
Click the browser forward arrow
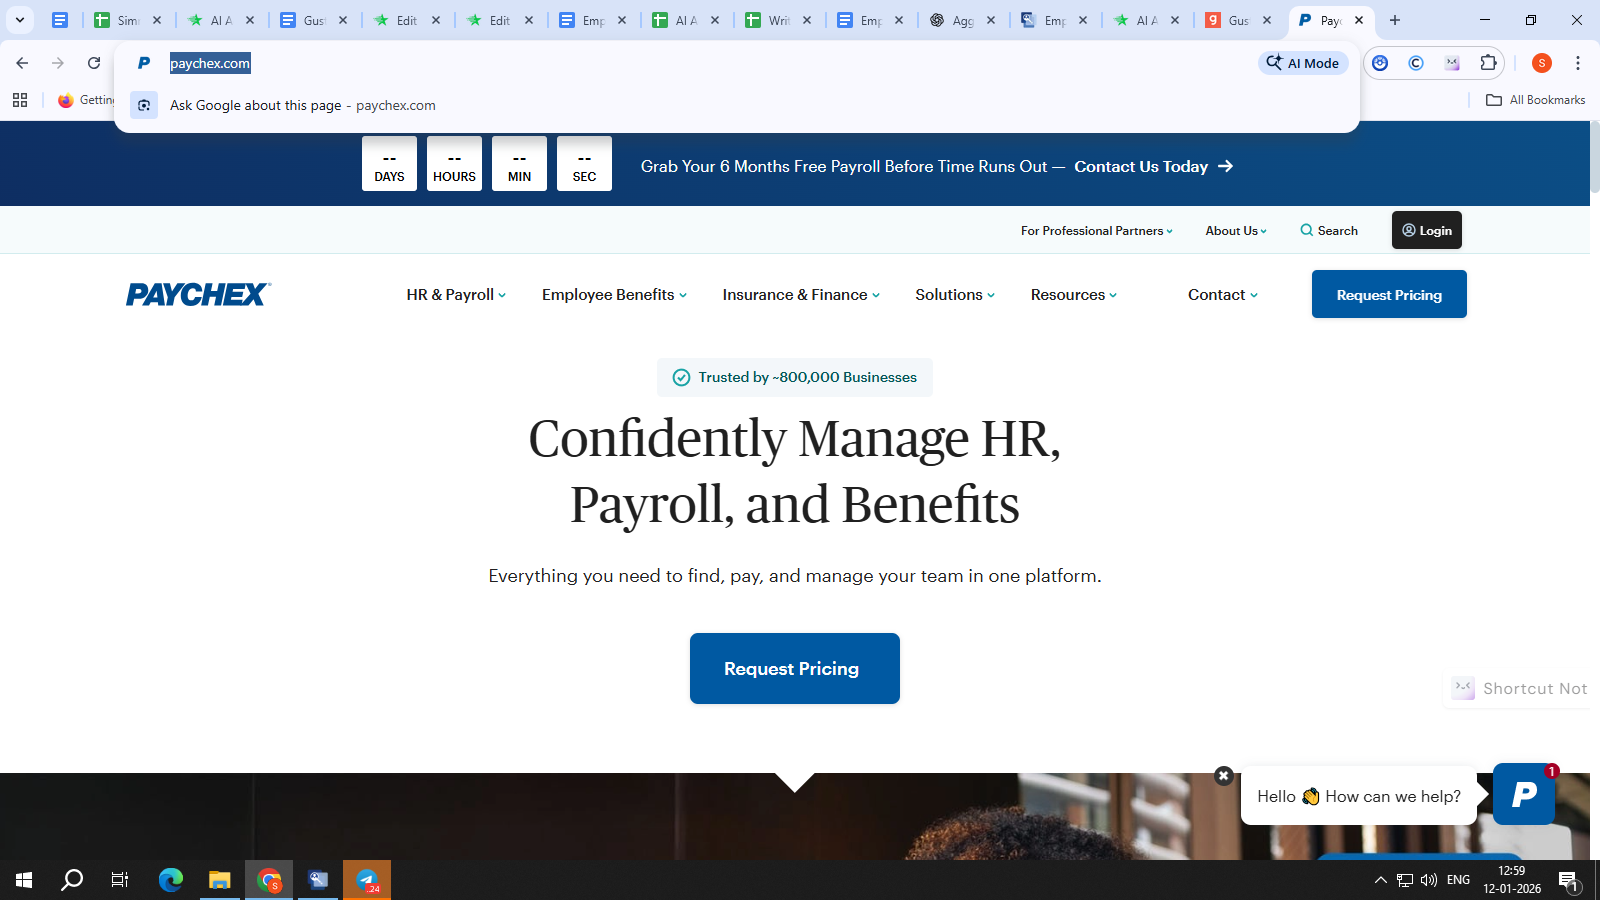coord(58,63)
